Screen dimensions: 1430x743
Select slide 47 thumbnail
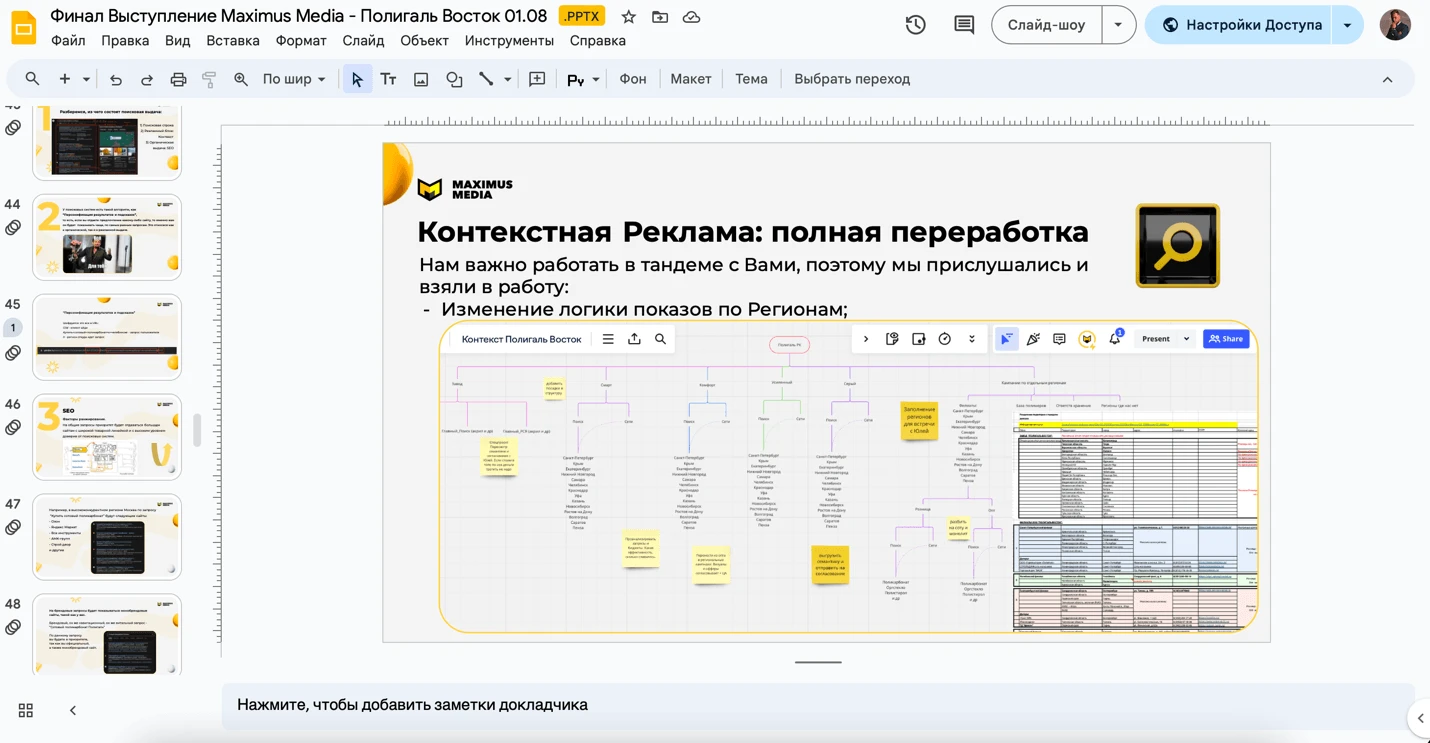107,537
